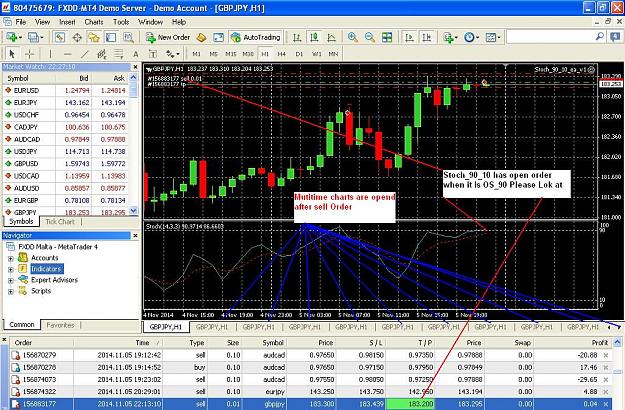The image size is (625, 410).
Task: Expand the Indicators tree node
Action: (x=11, y=269)
